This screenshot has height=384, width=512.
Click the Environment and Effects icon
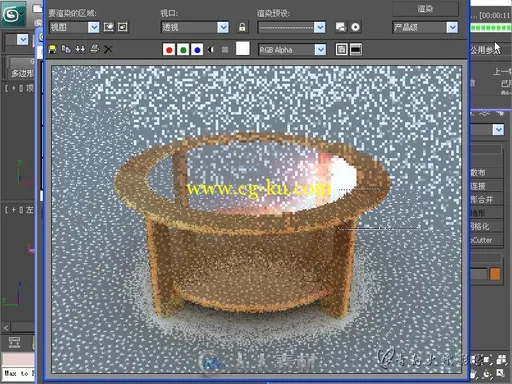point(355,27)
